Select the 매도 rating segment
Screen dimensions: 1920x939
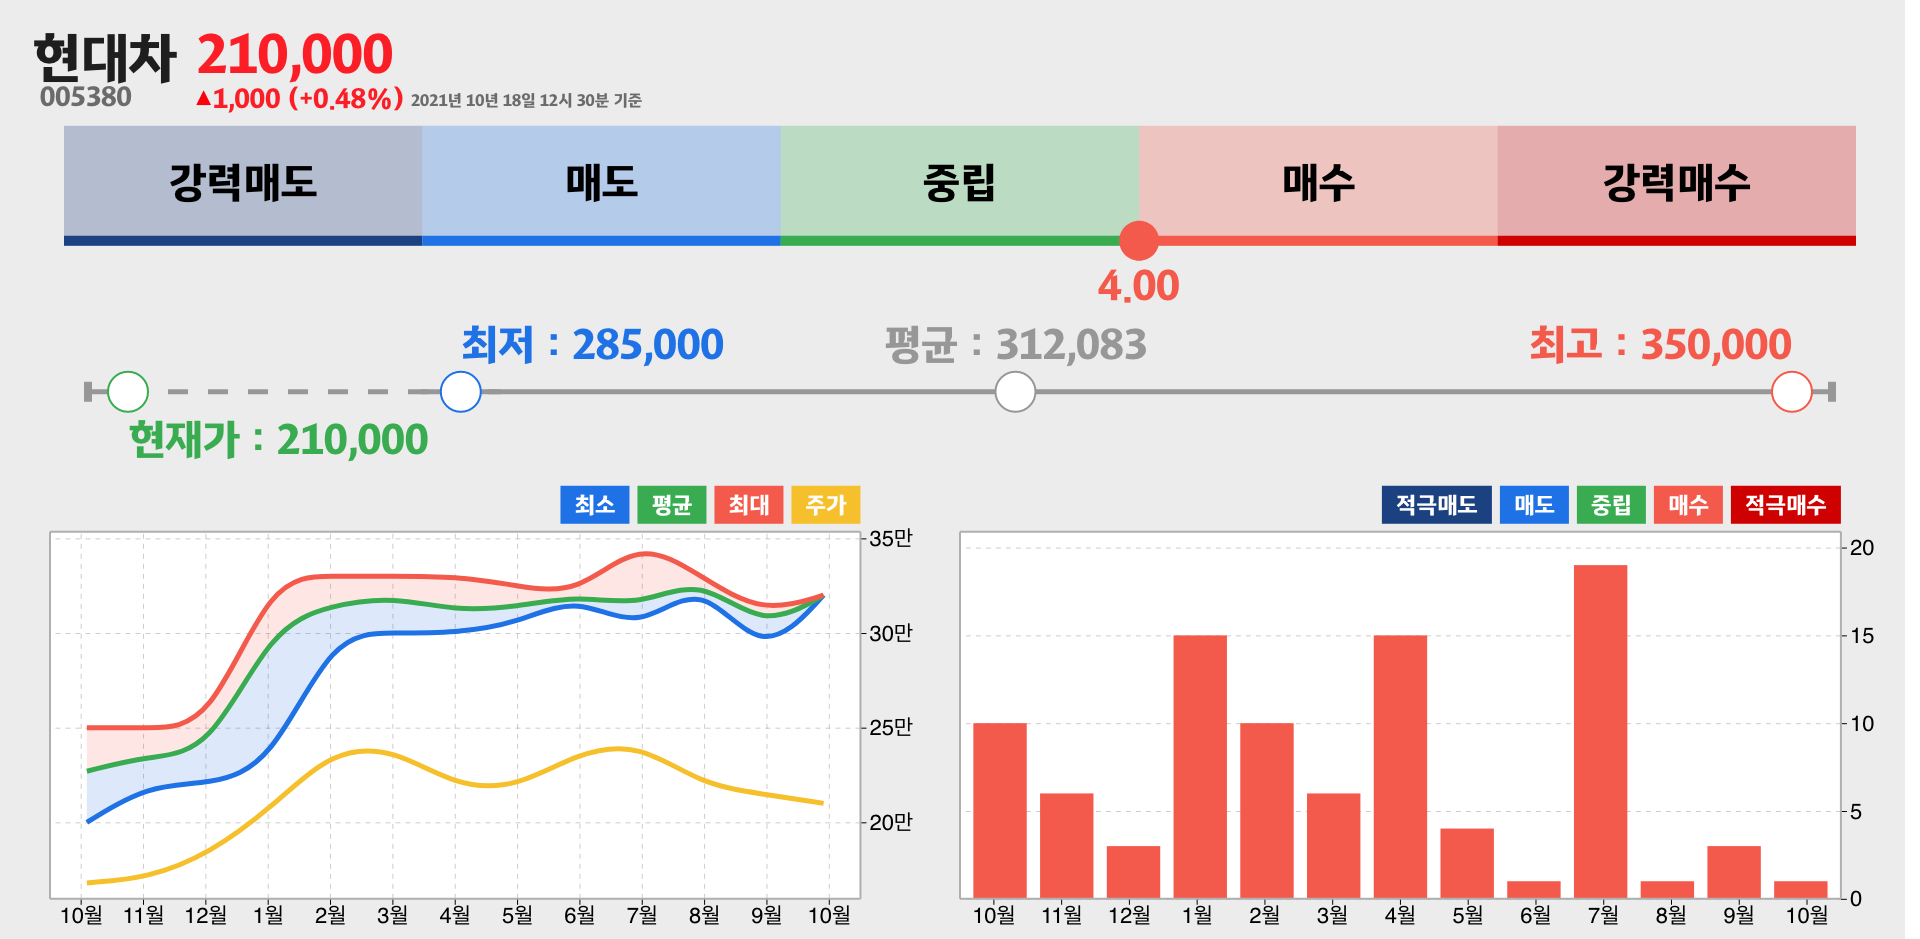coord(601,185)
